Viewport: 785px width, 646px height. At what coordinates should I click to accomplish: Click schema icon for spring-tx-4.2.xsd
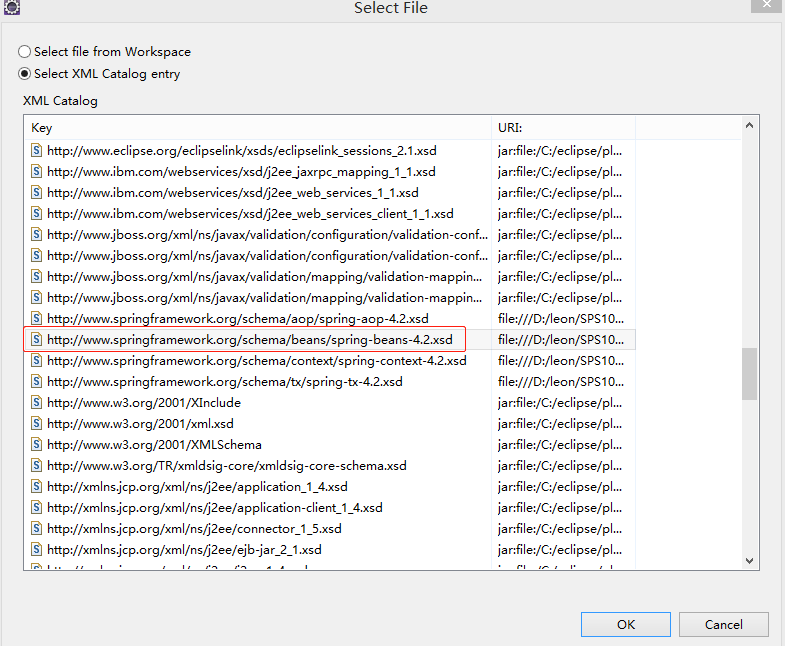(x=36, y=382)
